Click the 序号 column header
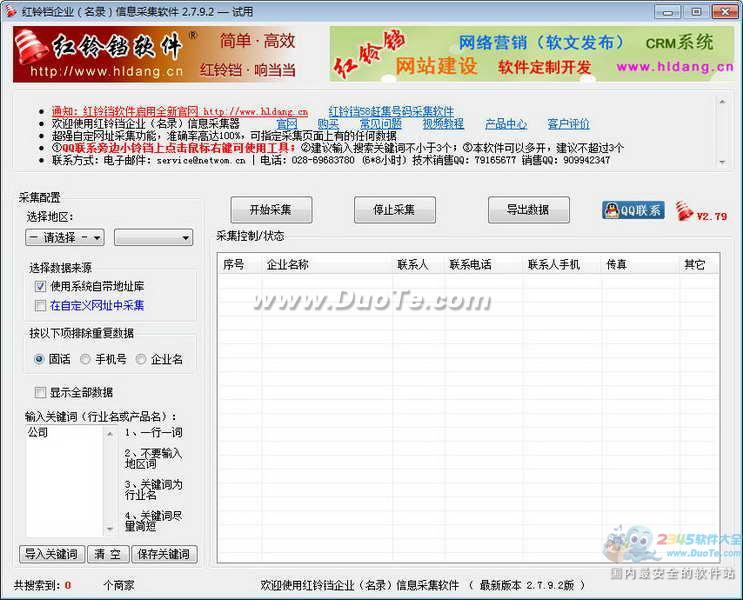The image size is (743, 600). (240, 264)
